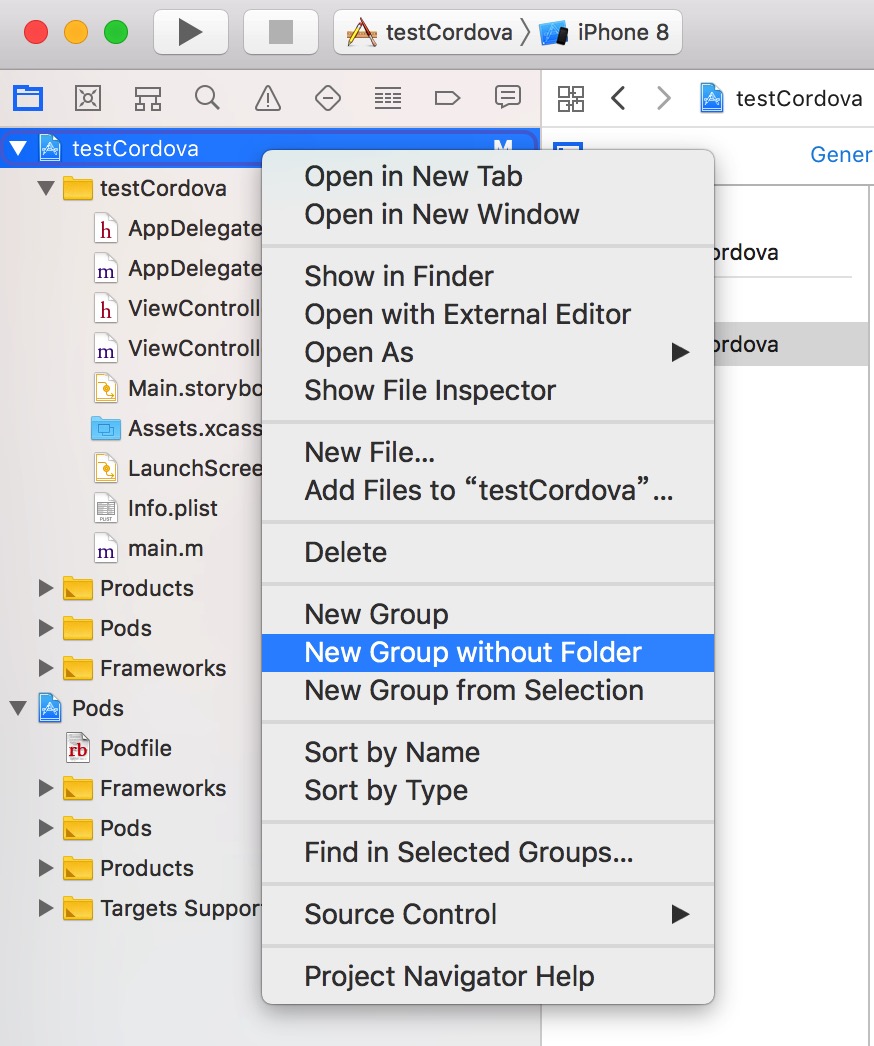
Task: Choose the iPhone 8 device destination
Action: 604,32
